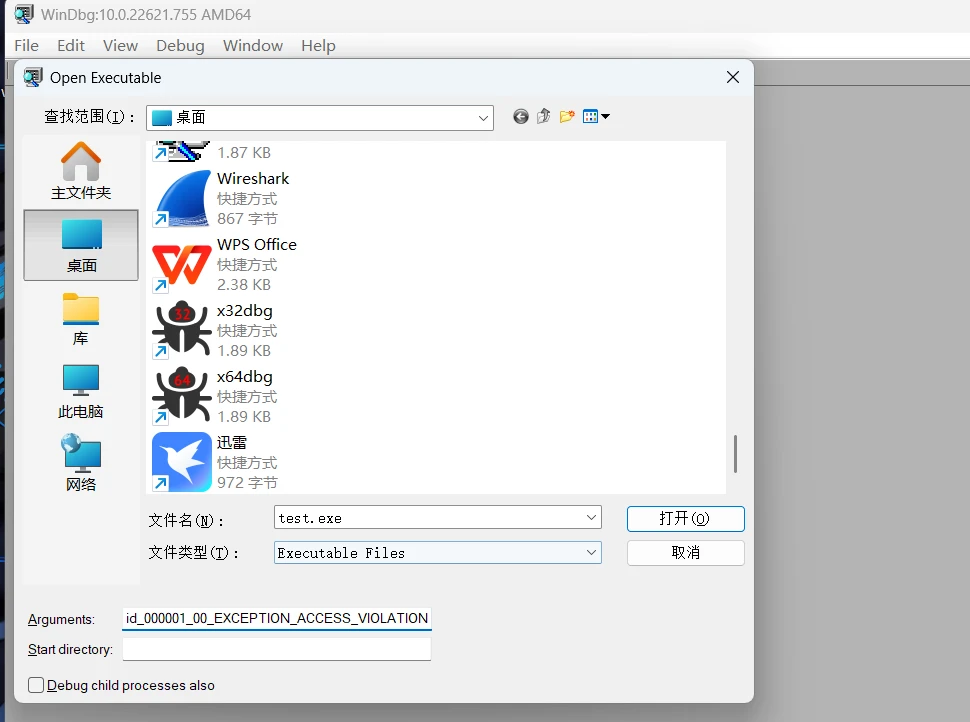The width and height of the screenshot is (970, 722).
Task: Select the x32dbg shortcut icon
Action: (x=181, y=330)
